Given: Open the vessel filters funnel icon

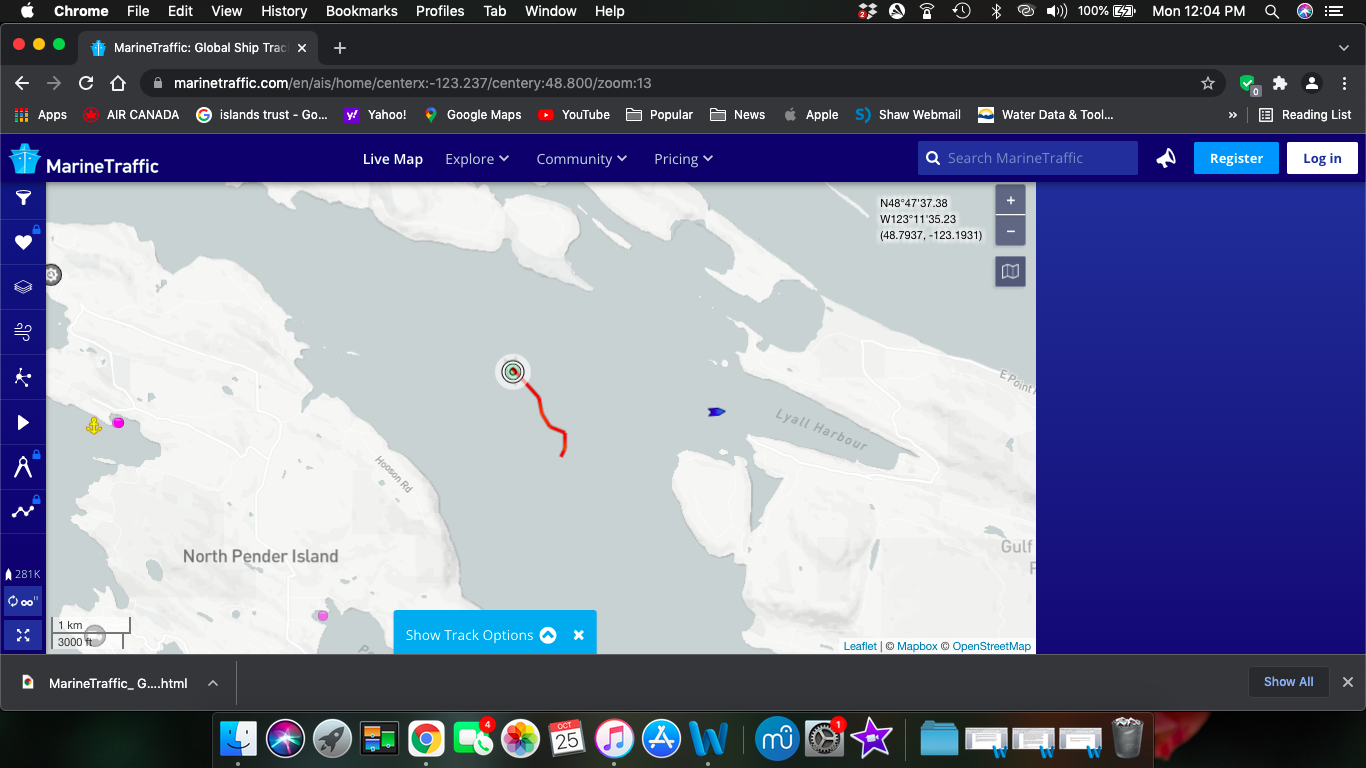Looking at the screenshot, I should (x=23, y=198).
